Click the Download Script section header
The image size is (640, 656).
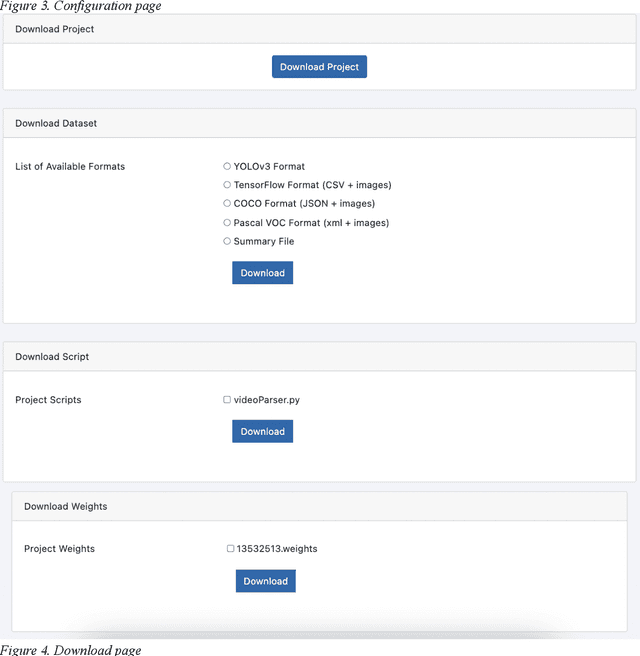[x=52, y=357]
